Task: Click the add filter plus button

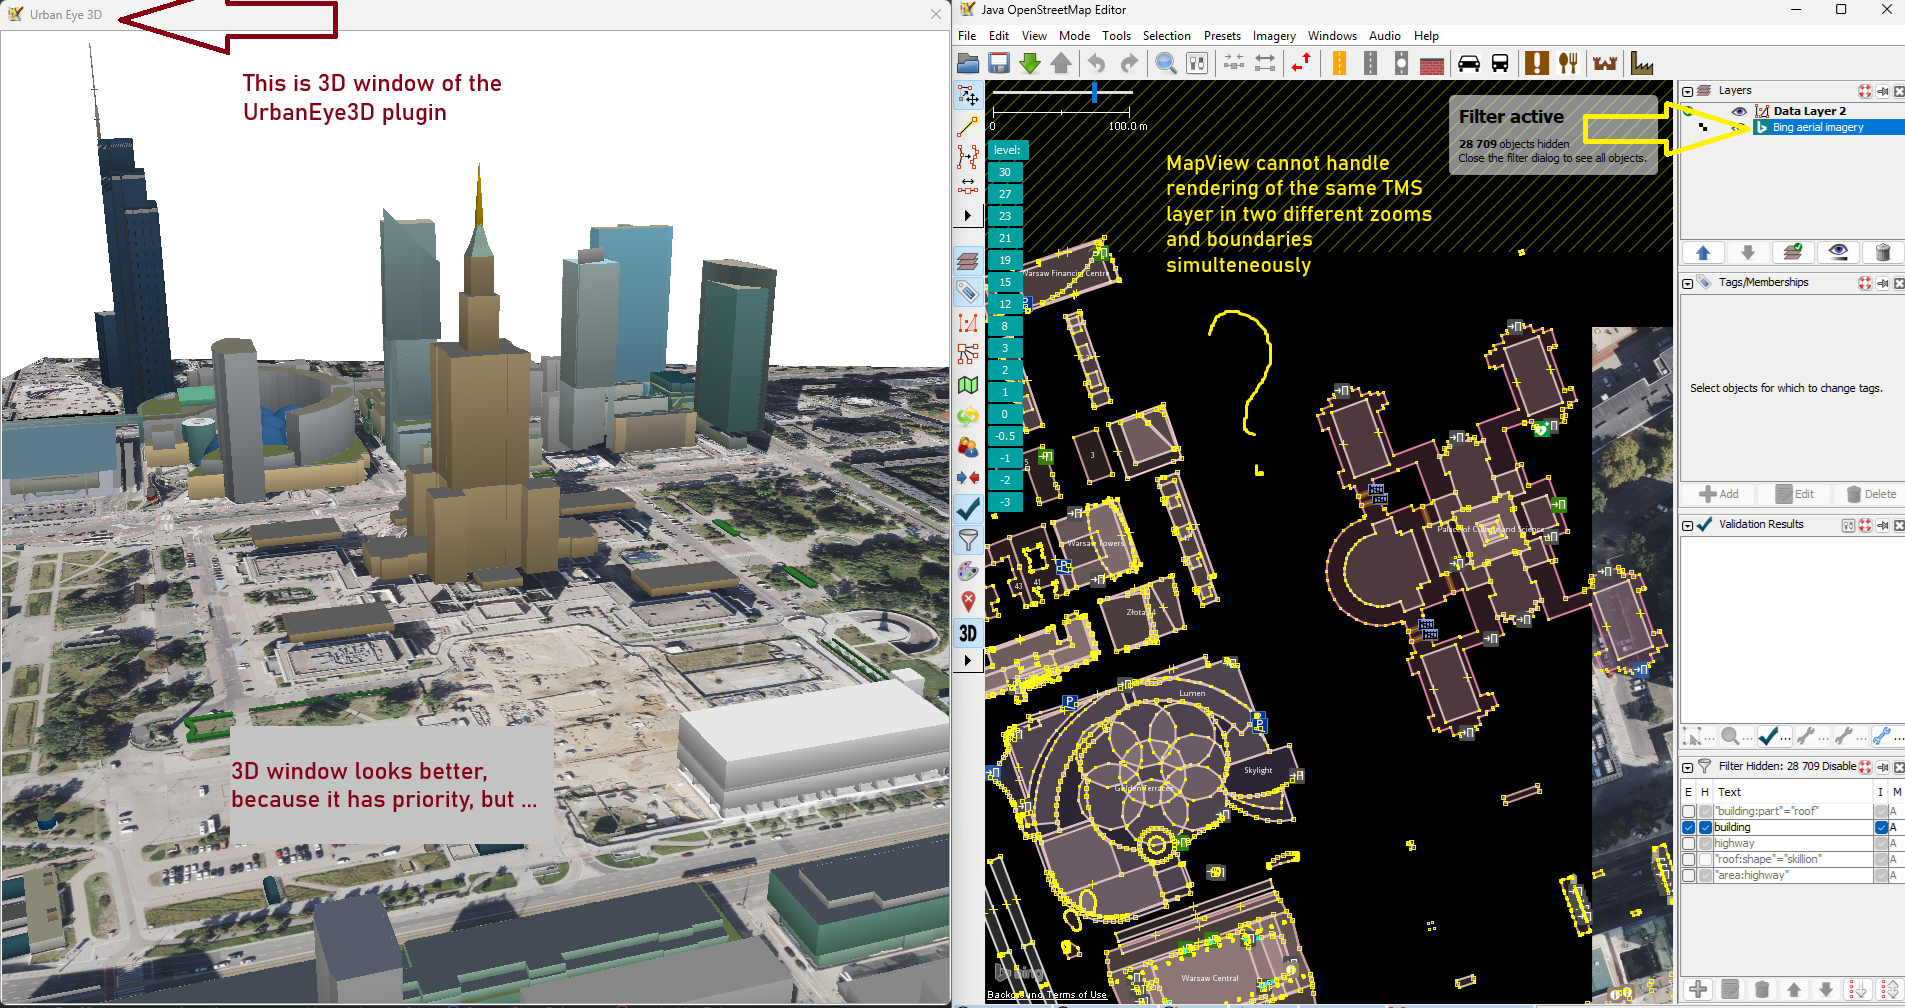Action: coord(1698,989)
